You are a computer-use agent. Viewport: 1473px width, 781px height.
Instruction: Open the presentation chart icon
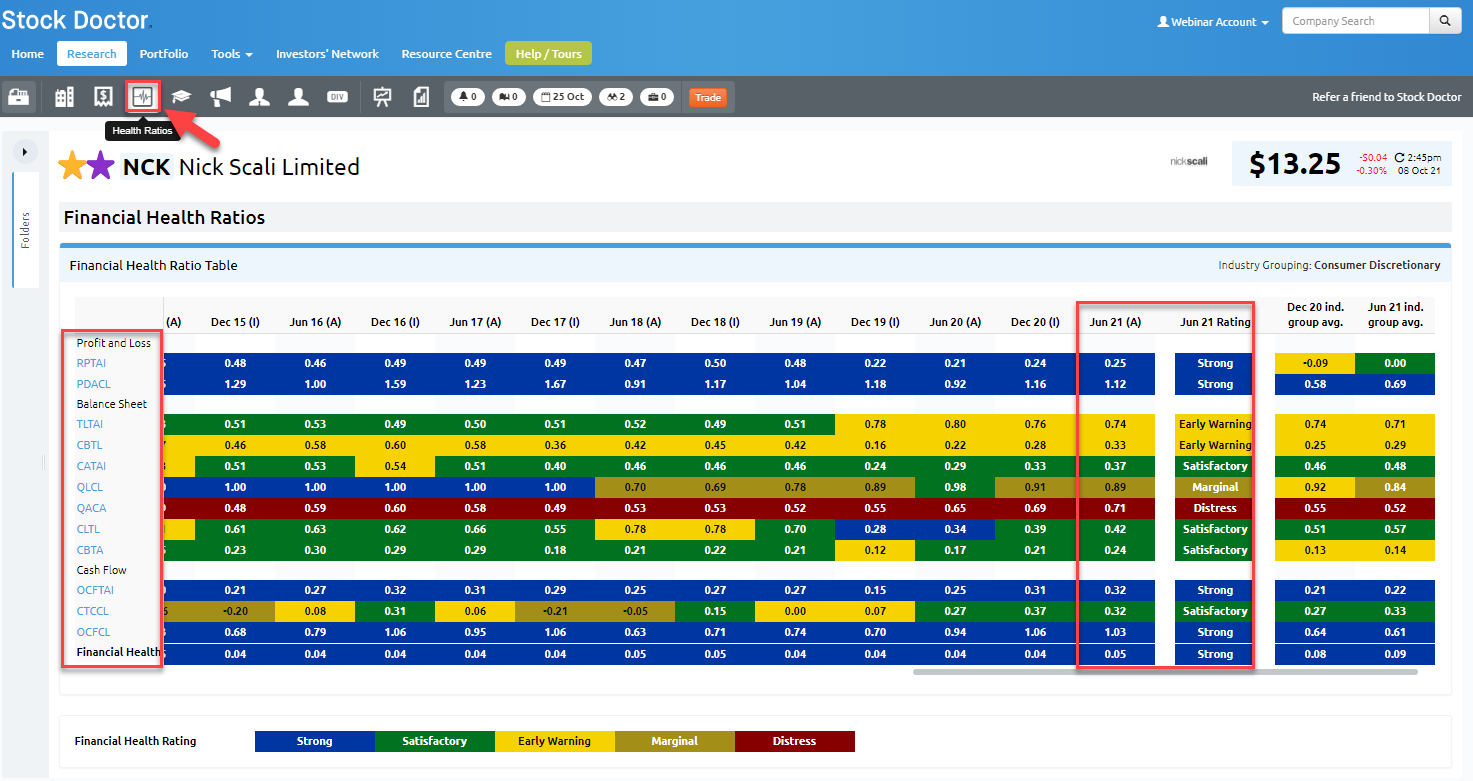[382, 97]
